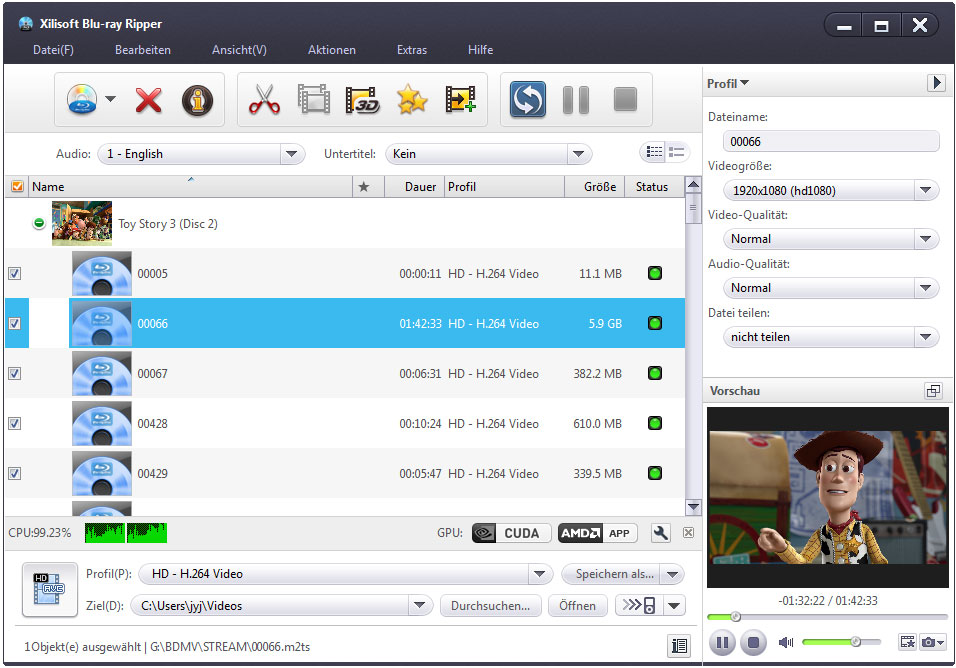Open the Videogröße 1920x1080 dropdown

831,190
